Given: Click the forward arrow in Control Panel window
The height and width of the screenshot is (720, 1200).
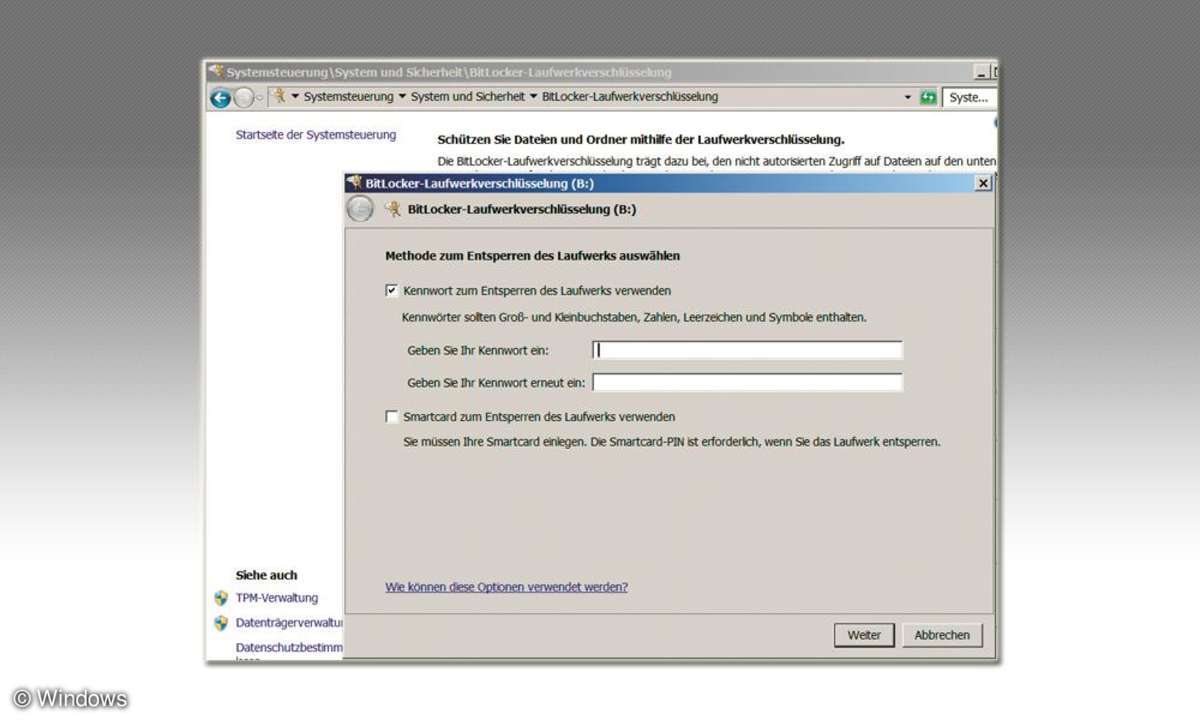Looking at the screenshot, I should 244,97.
